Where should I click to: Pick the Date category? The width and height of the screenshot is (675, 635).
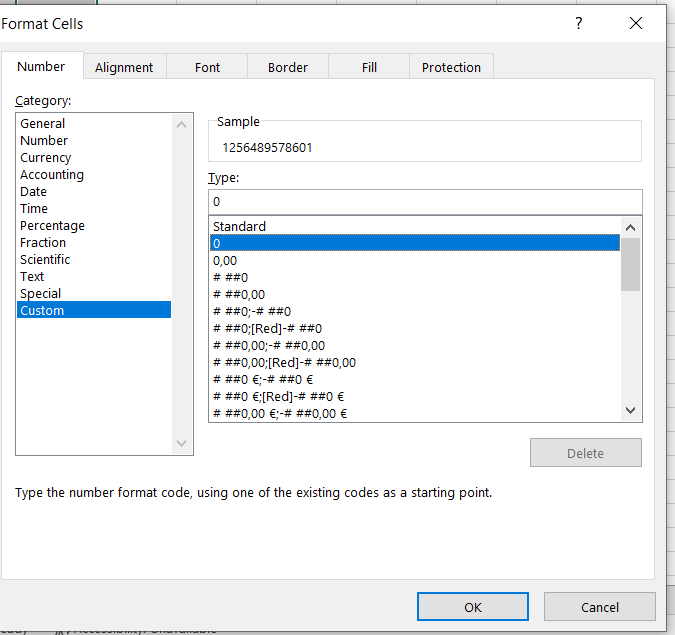(33, 192)
